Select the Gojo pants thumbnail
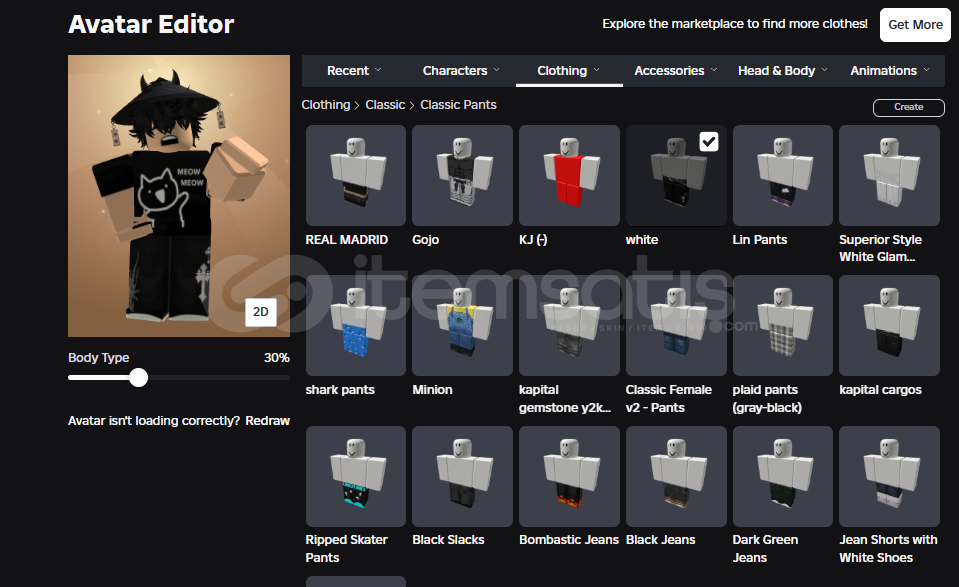Viewport: 959px width, 587px height. tap(462, 175)
